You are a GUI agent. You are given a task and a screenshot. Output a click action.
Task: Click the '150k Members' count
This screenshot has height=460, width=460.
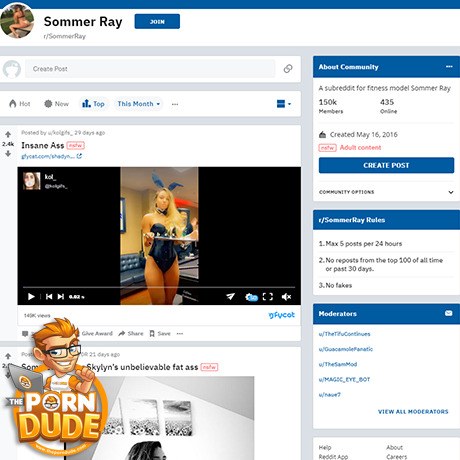click(x=331, y=106)
